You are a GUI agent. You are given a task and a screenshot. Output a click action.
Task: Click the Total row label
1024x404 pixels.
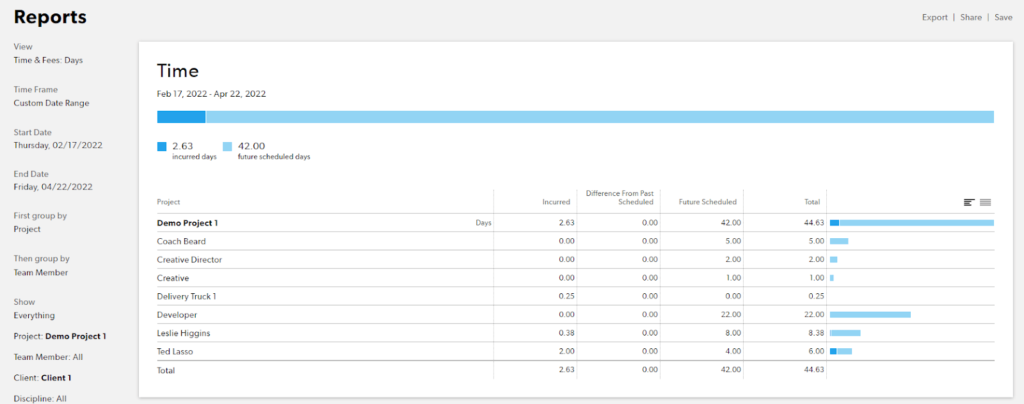pyautogui.click(x=166, y=370)
